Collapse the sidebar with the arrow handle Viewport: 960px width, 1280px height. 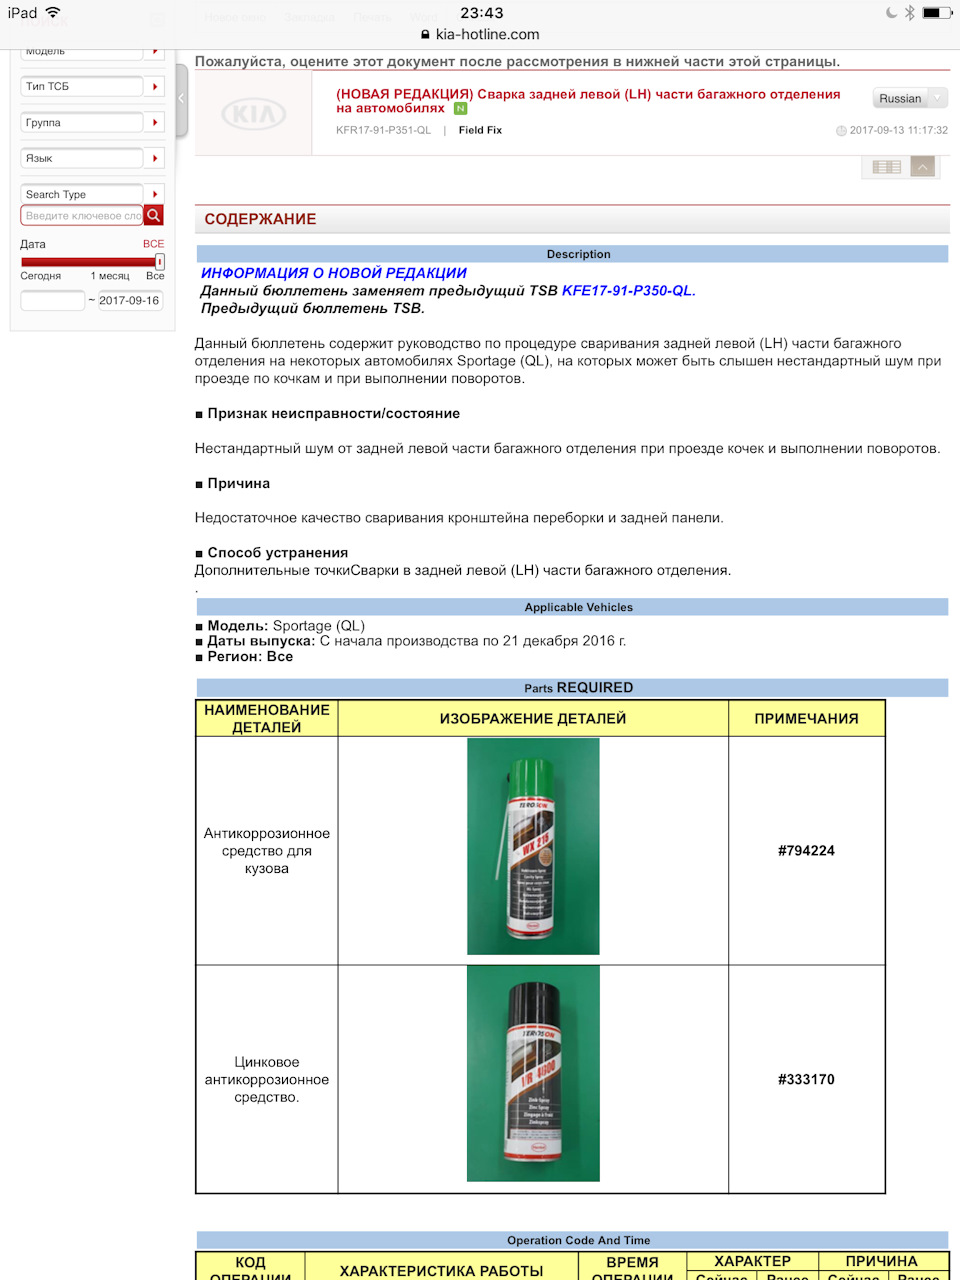click(181, 99)
